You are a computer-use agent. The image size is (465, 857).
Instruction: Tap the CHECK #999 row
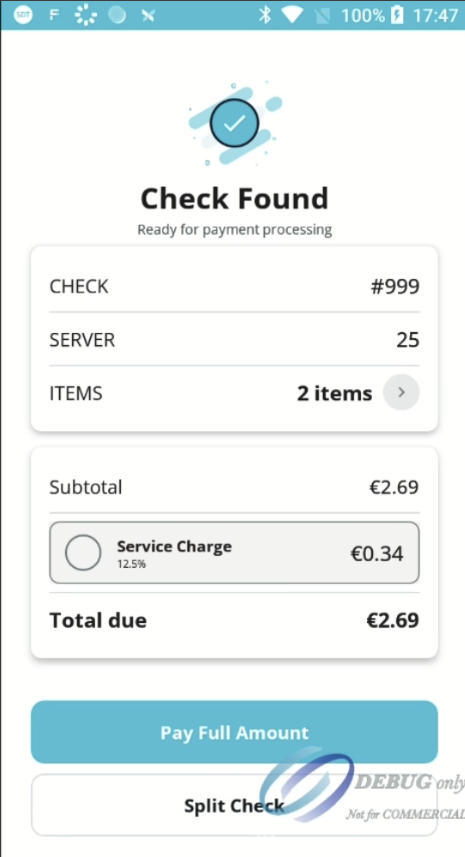click(x=234, y=286)
